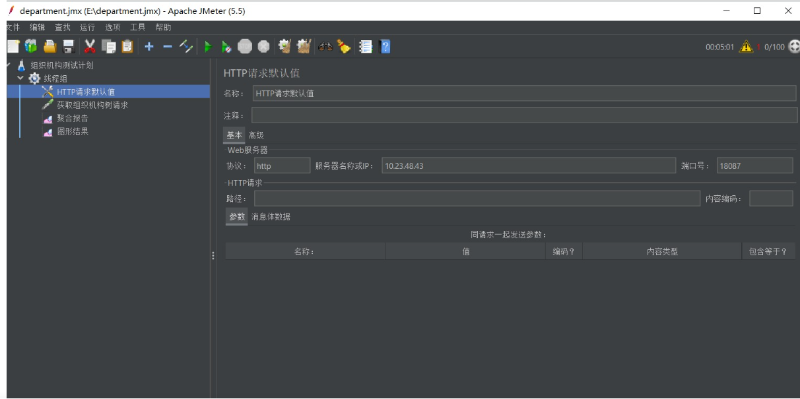Click the 注释 input field
The width and height of the screenshot is (800, 399).
pos(524,115)
